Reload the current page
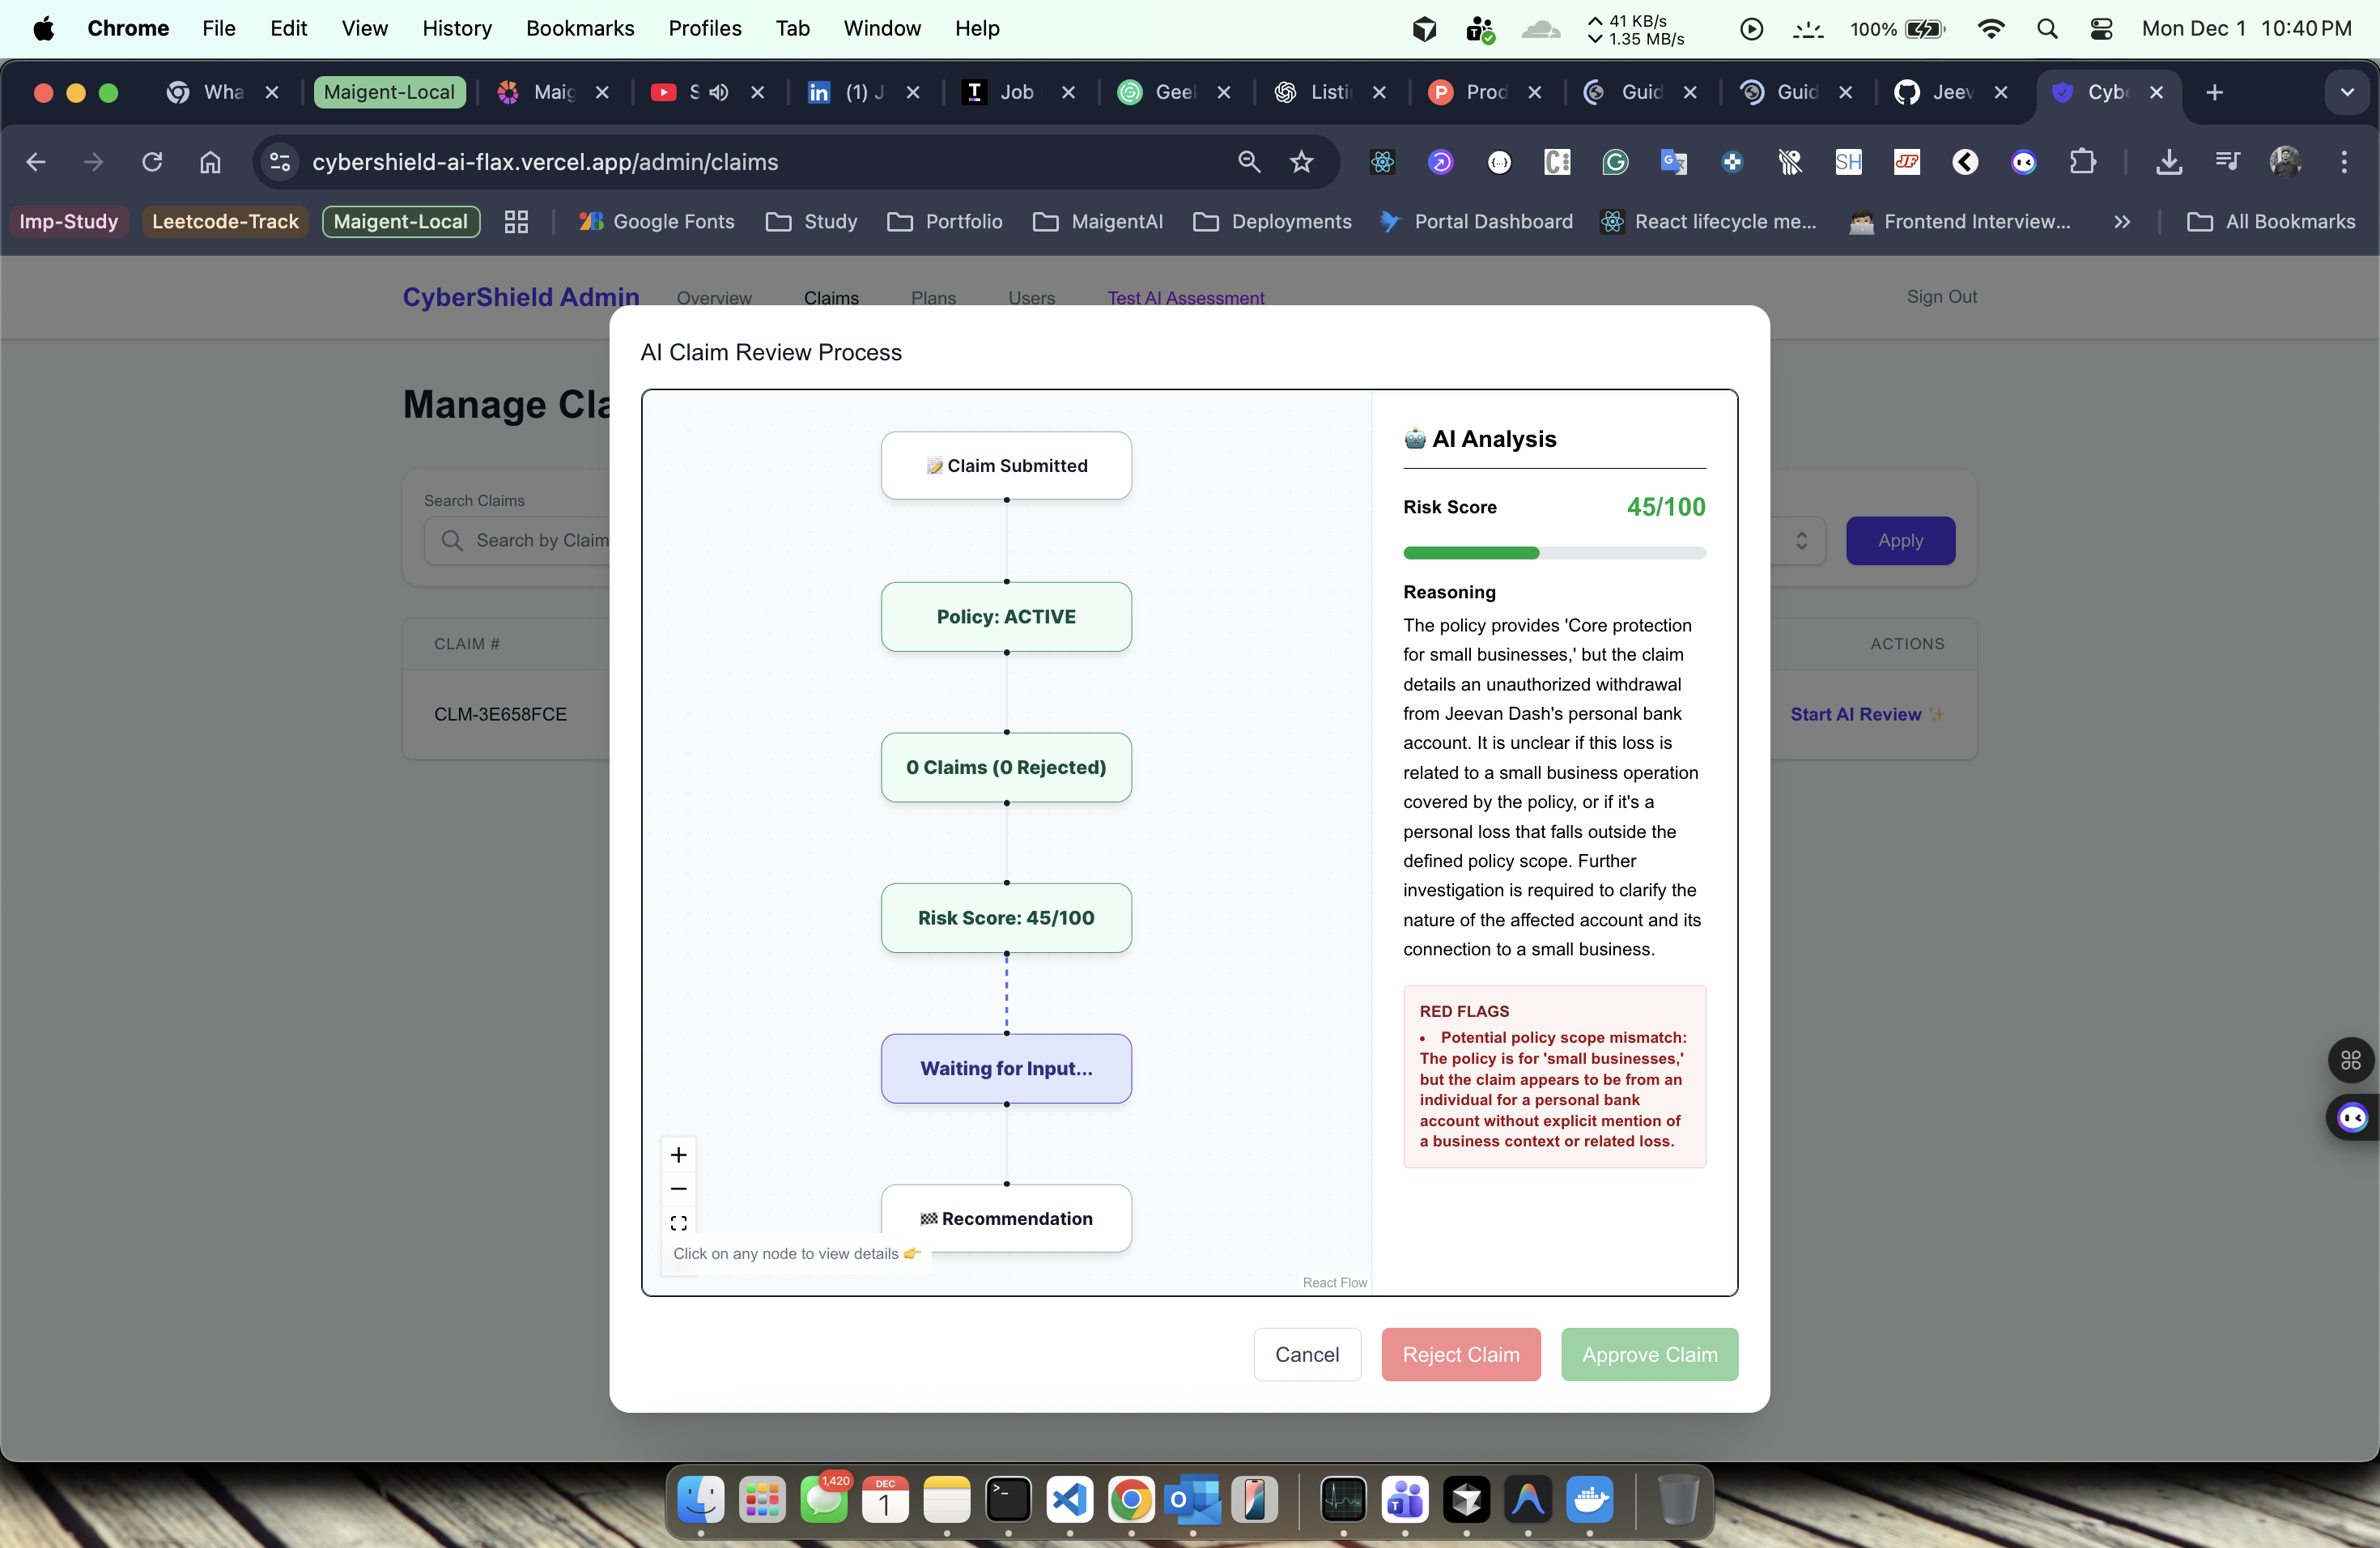Viewport: 2380px width, 1548px height. [152, 162]
